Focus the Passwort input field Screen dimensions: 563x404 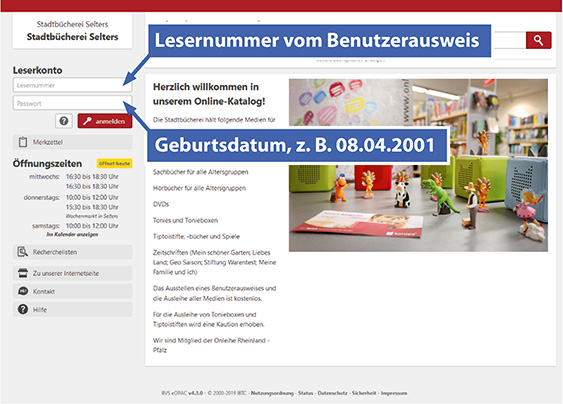pyautogui.click(x=72, y=103)
